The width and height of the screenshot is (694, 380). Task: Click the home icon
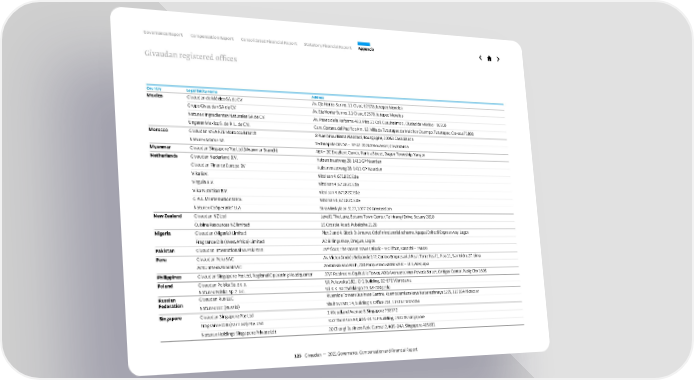489,58
